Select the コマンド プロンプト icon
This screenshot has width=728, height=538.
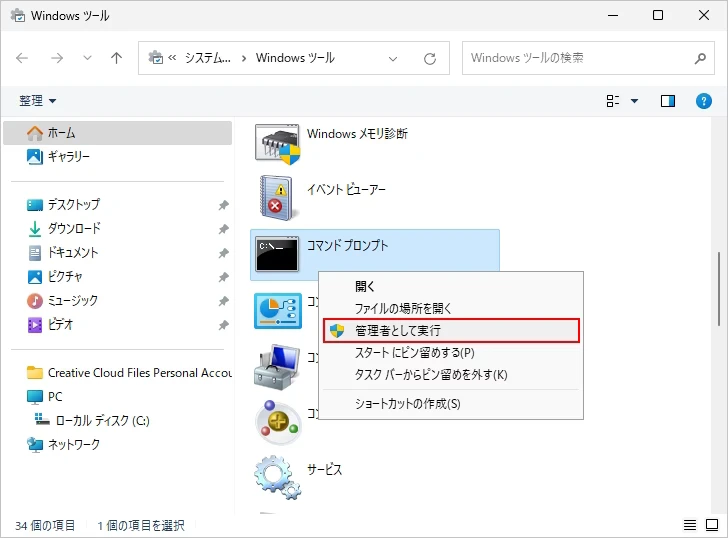coord(277,254)
